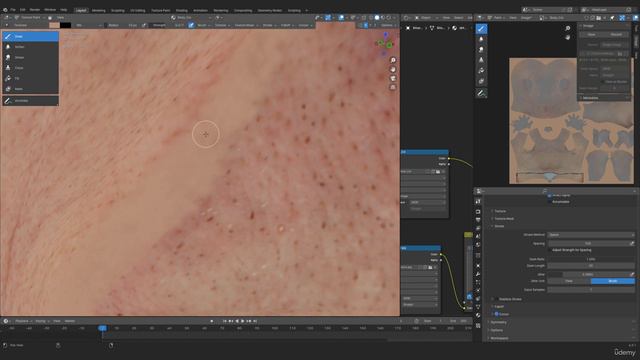Open the Keying menu in timeline
This screenshot has width=640, height=360.
pyautogui.click(x=41, y=321)
